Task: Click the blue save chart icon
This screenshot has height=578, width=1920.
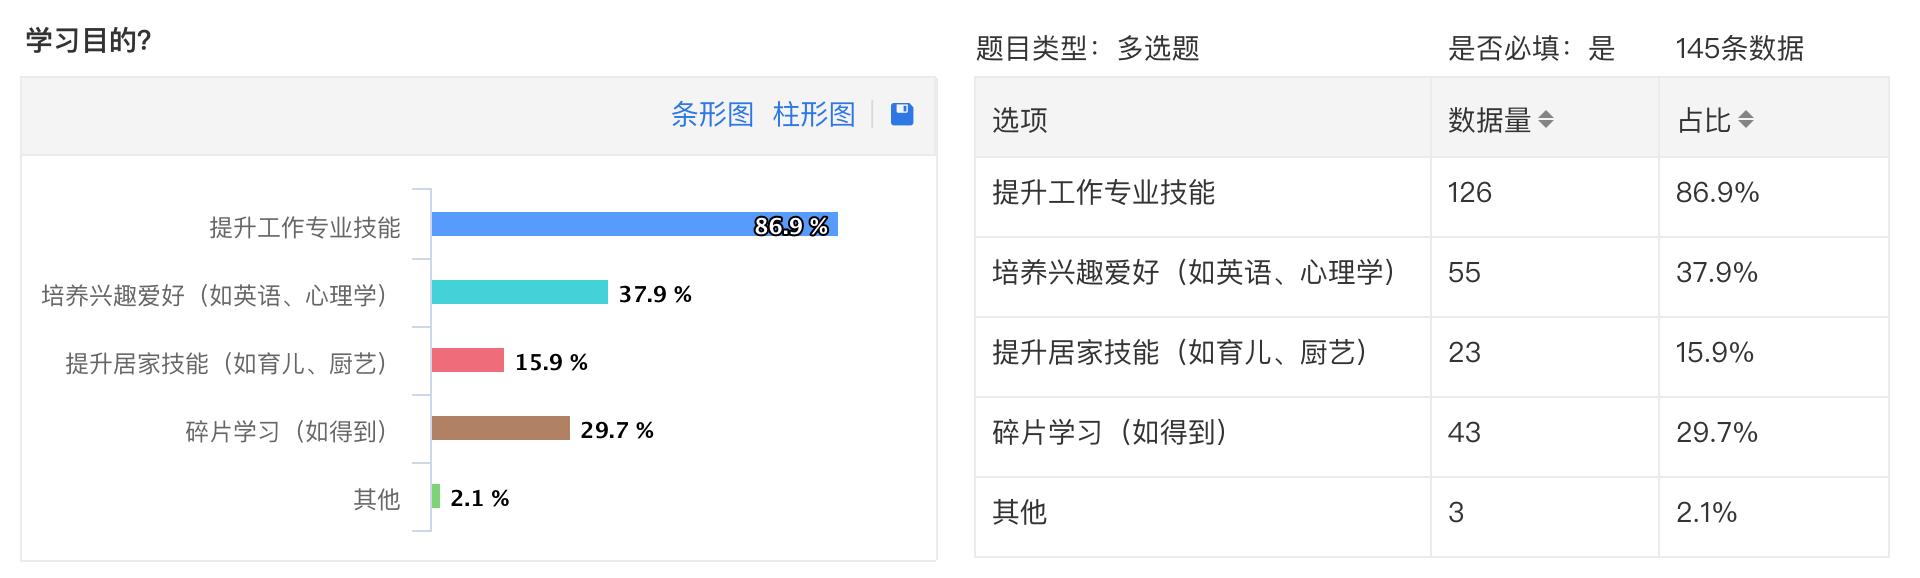Action: [x=902, y=114]
